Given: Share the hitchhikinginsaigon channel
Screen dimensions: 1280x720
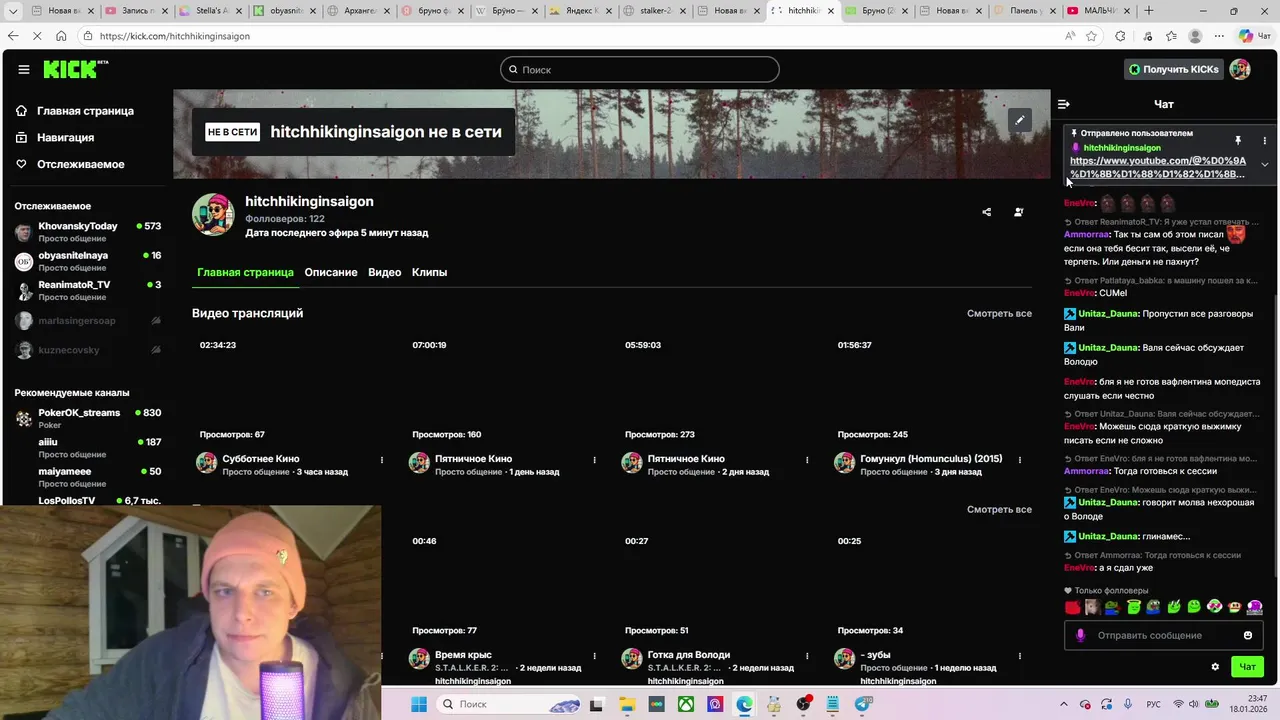Looking at the screenshot, I should tap(986, 212).
